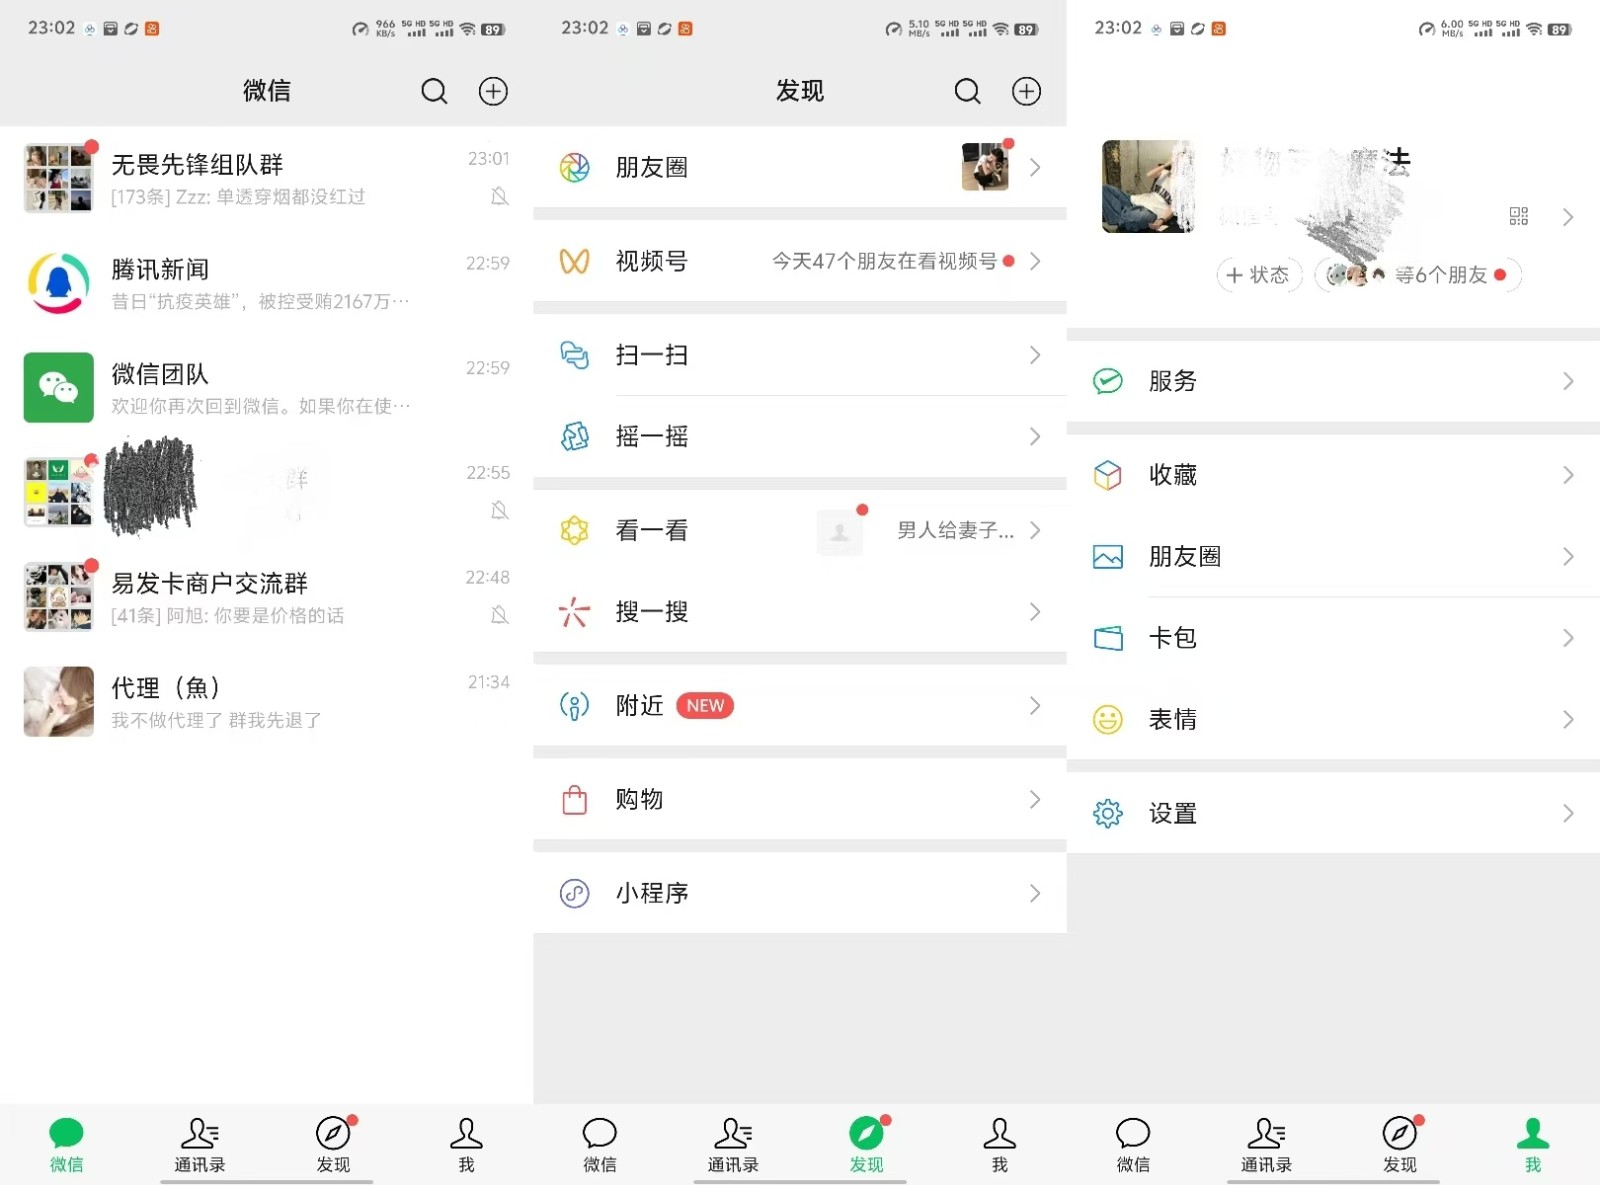Tap the 22:55 timestamp of the scribbled group chat
Viewport: 1600px width, 1185px height.
coord(488,472)
